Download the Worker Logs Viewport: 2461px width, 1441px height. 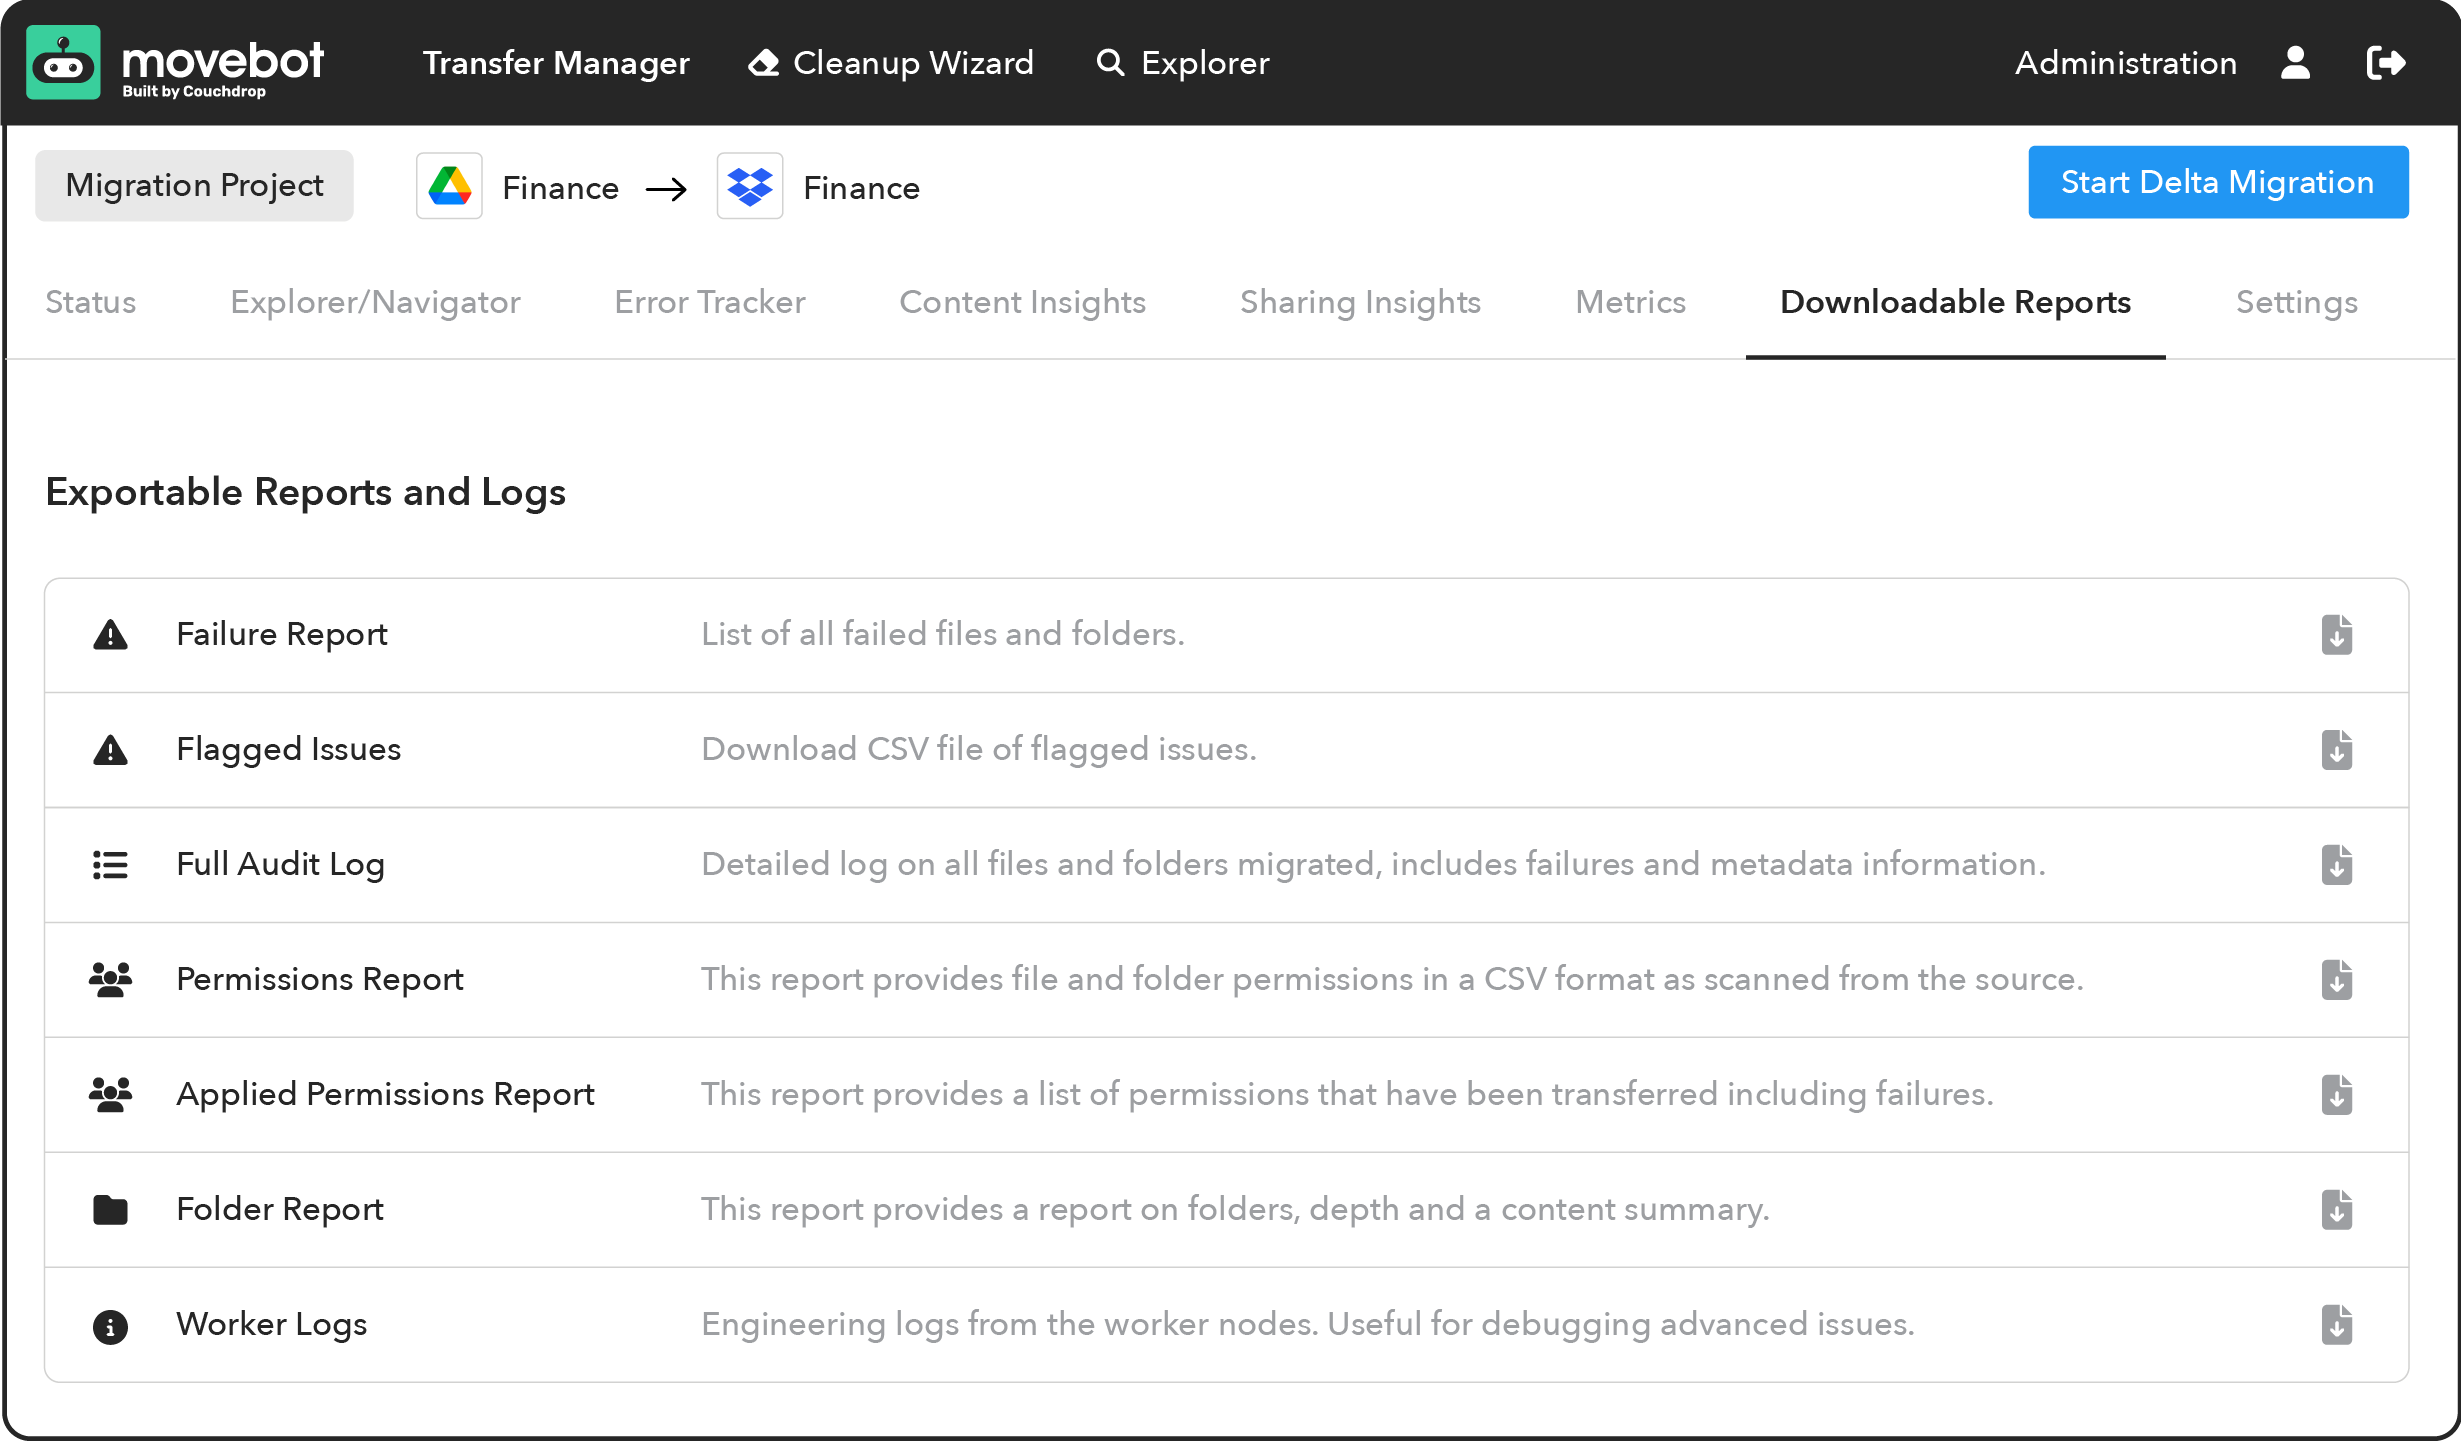[2336, 1325]
